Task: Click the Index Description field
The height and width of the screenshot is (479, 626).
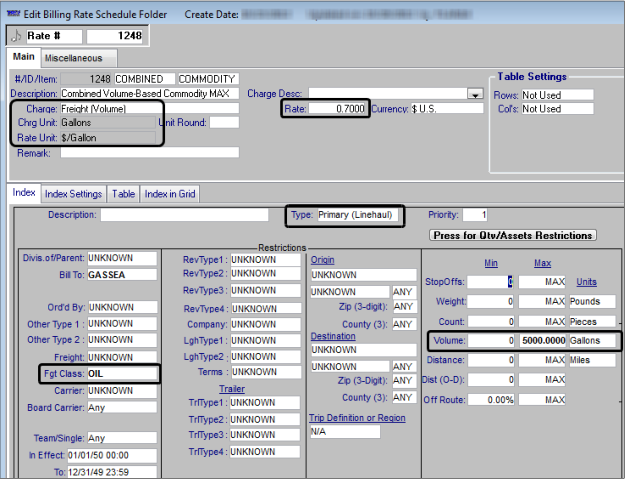Action: click(x=184, y=215)
